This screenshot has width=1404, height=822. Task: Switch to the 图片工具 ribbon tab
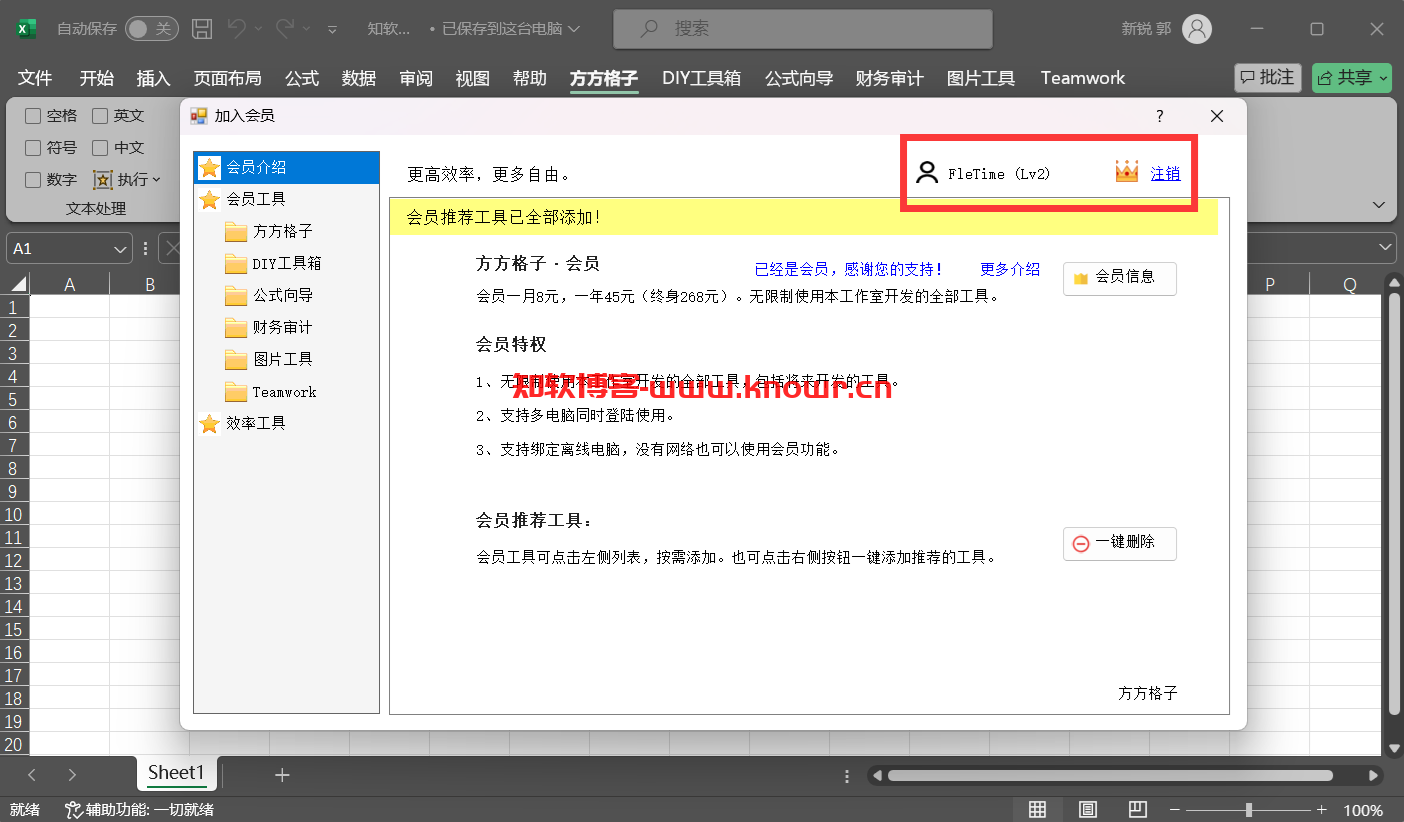(x=981, y=78)
